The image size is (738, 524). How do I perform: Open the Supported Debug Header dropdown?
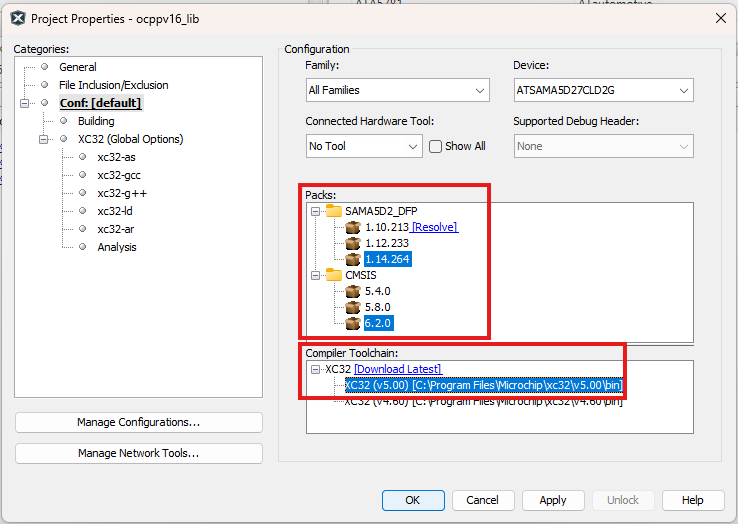click(603, 146)
